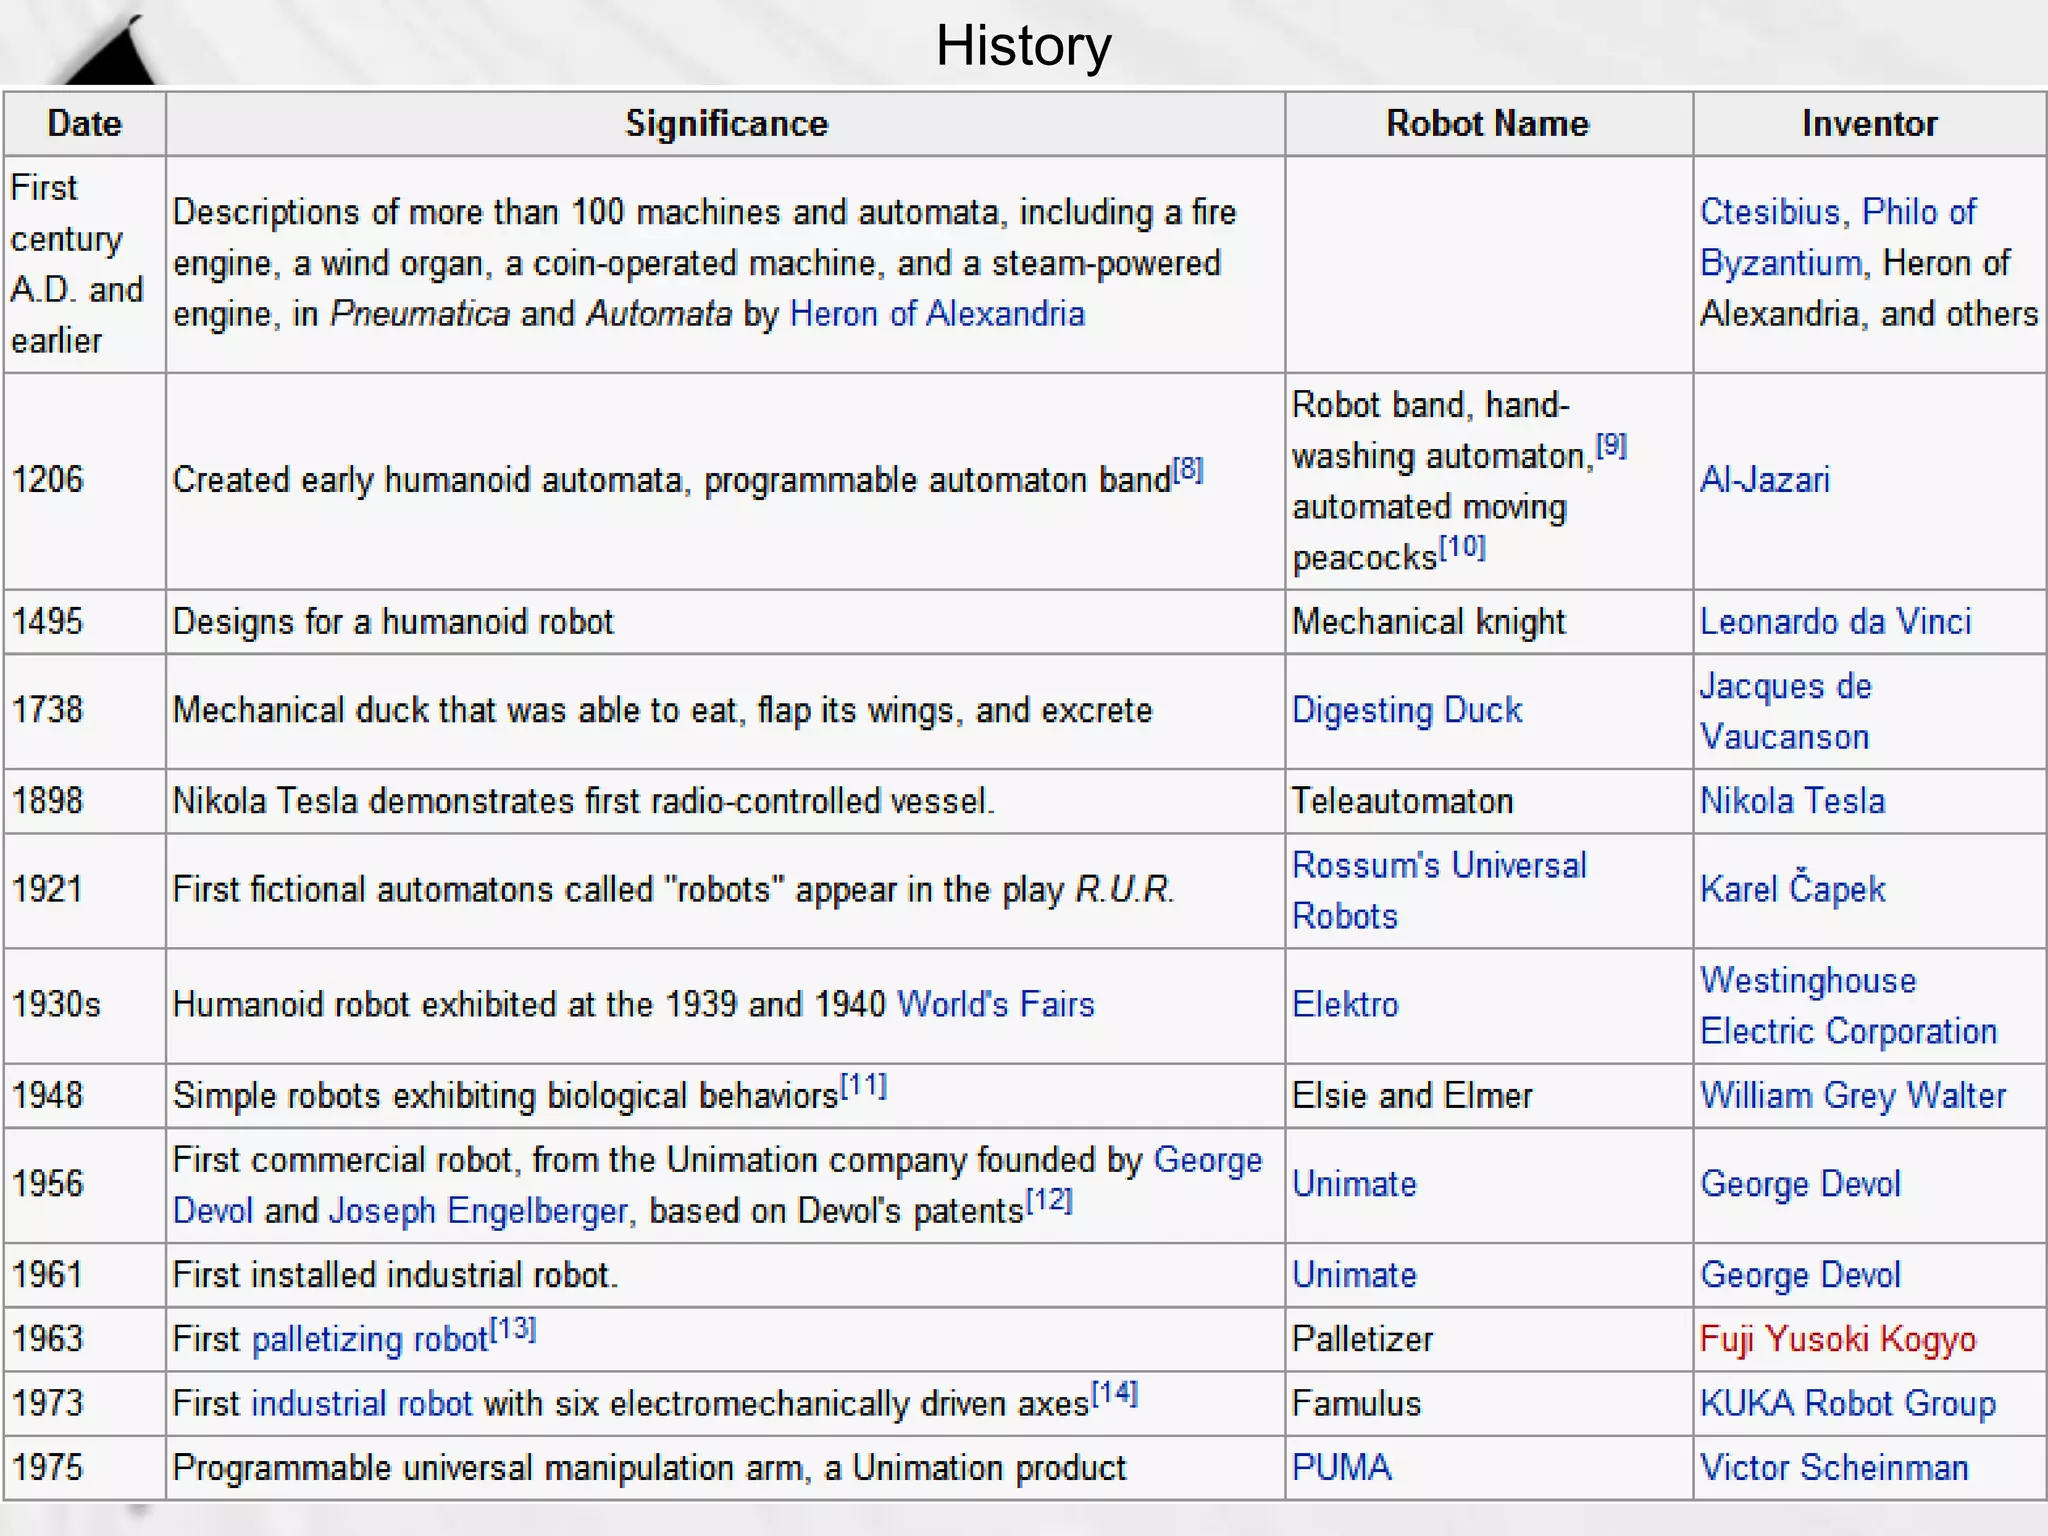2048x1536 pixels.
Task: Open the Heron of Alexandria link
Action: pos(937,314)
